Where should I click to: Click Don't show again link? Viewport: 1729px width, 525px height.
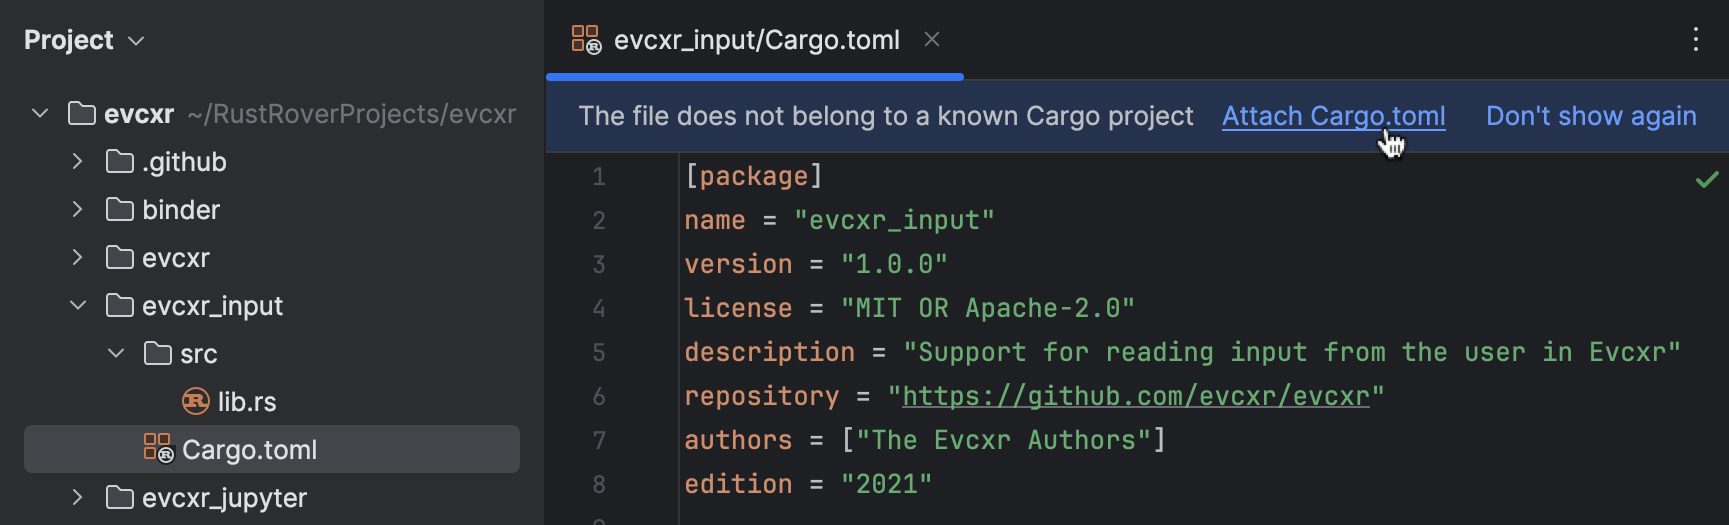click(x=1591, y=116)
